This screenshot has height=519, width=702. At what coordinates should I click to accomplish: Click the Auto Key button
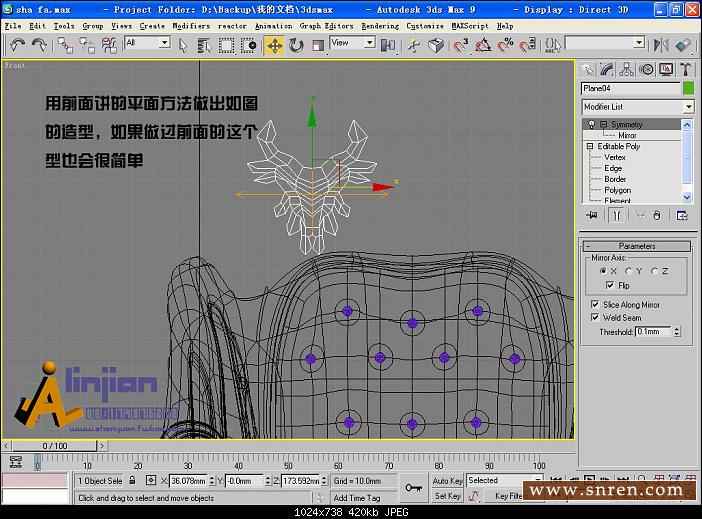447,481
